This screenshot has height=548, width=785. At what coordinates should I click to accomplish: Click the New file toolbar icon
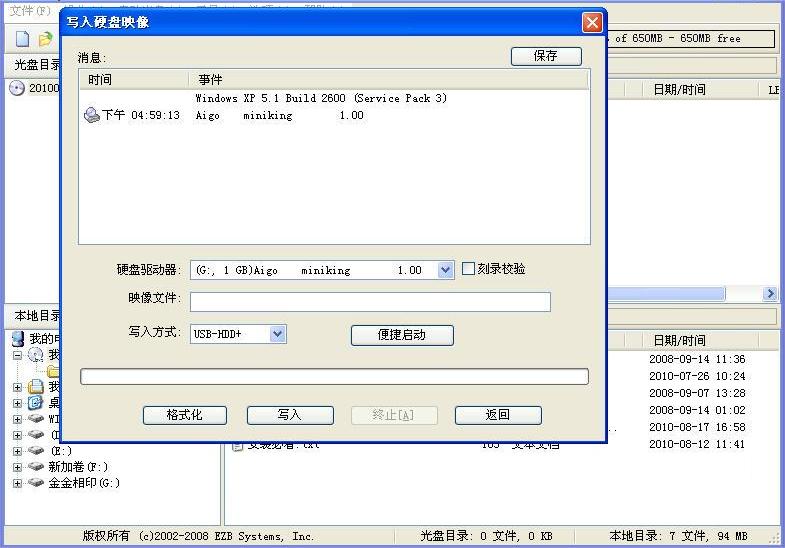22,39
